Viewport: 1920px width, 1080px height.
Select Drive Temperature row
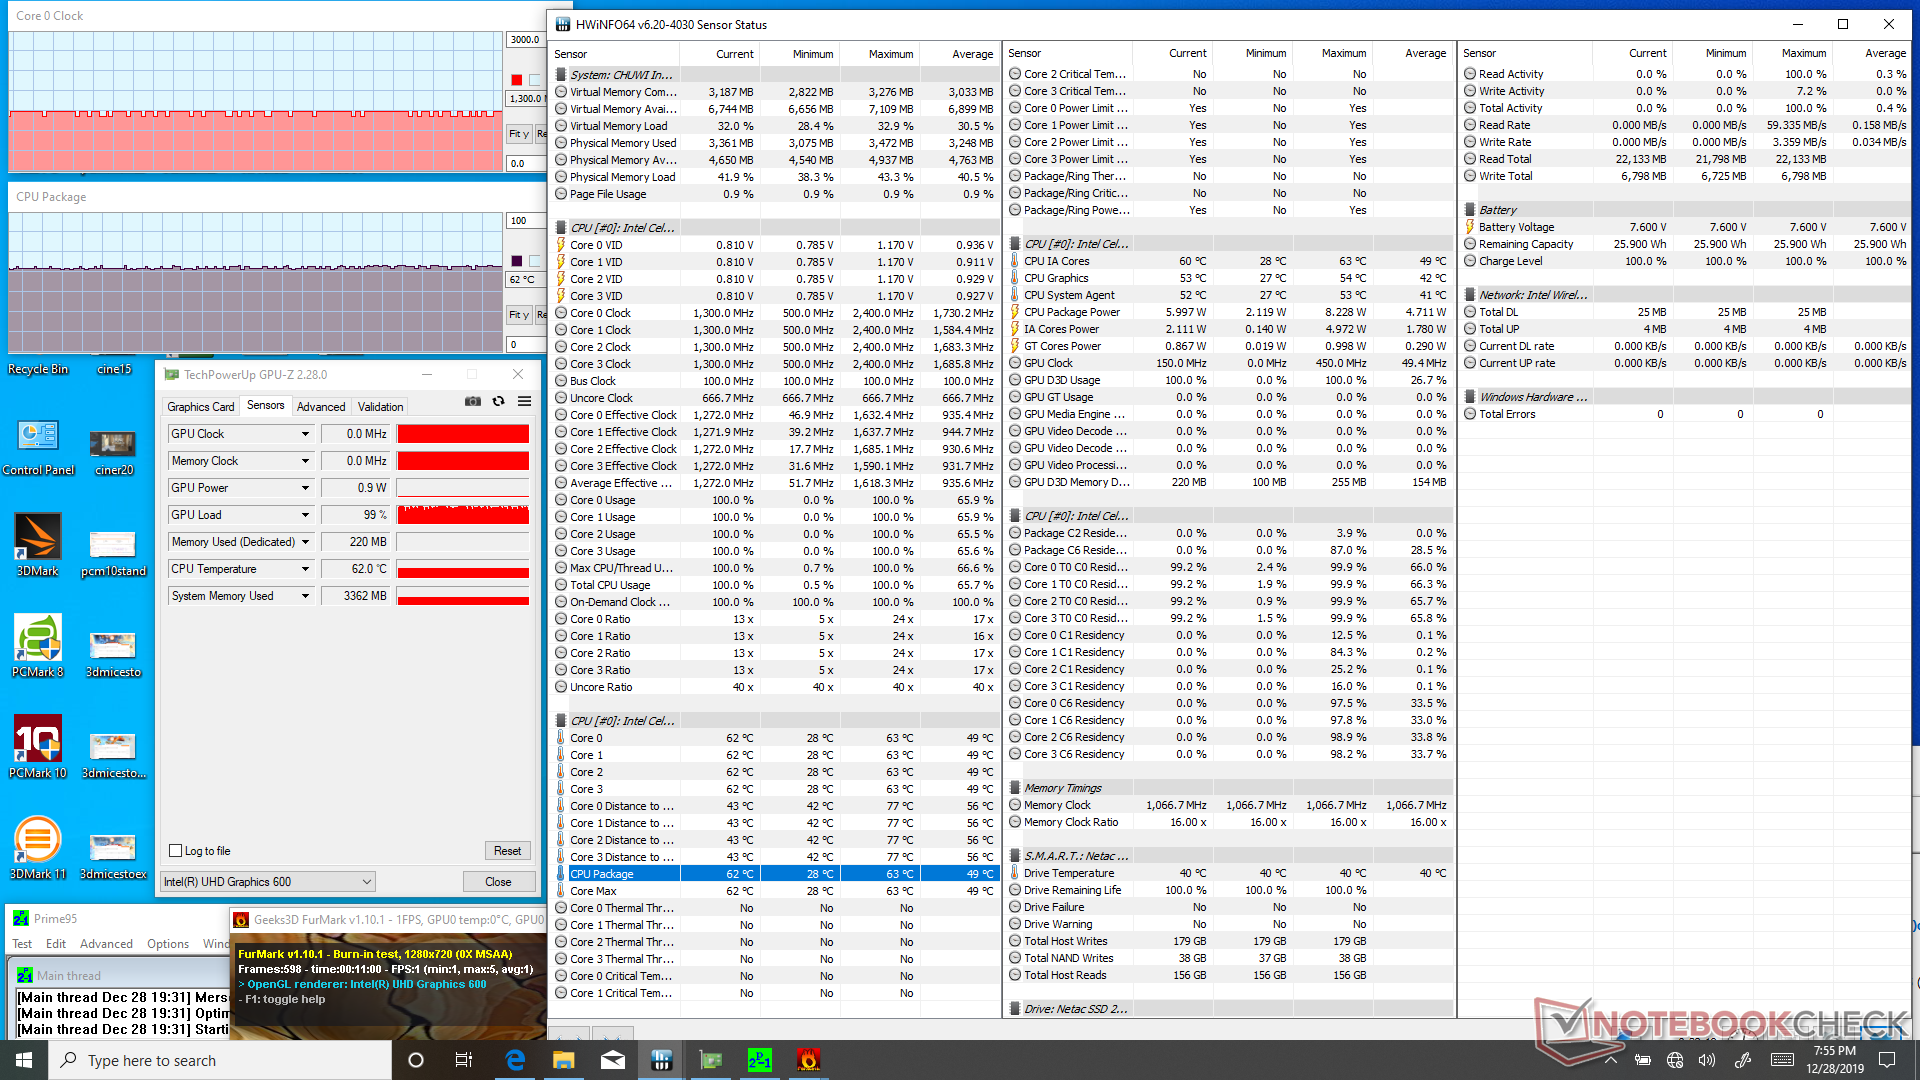click(1229, 873)
